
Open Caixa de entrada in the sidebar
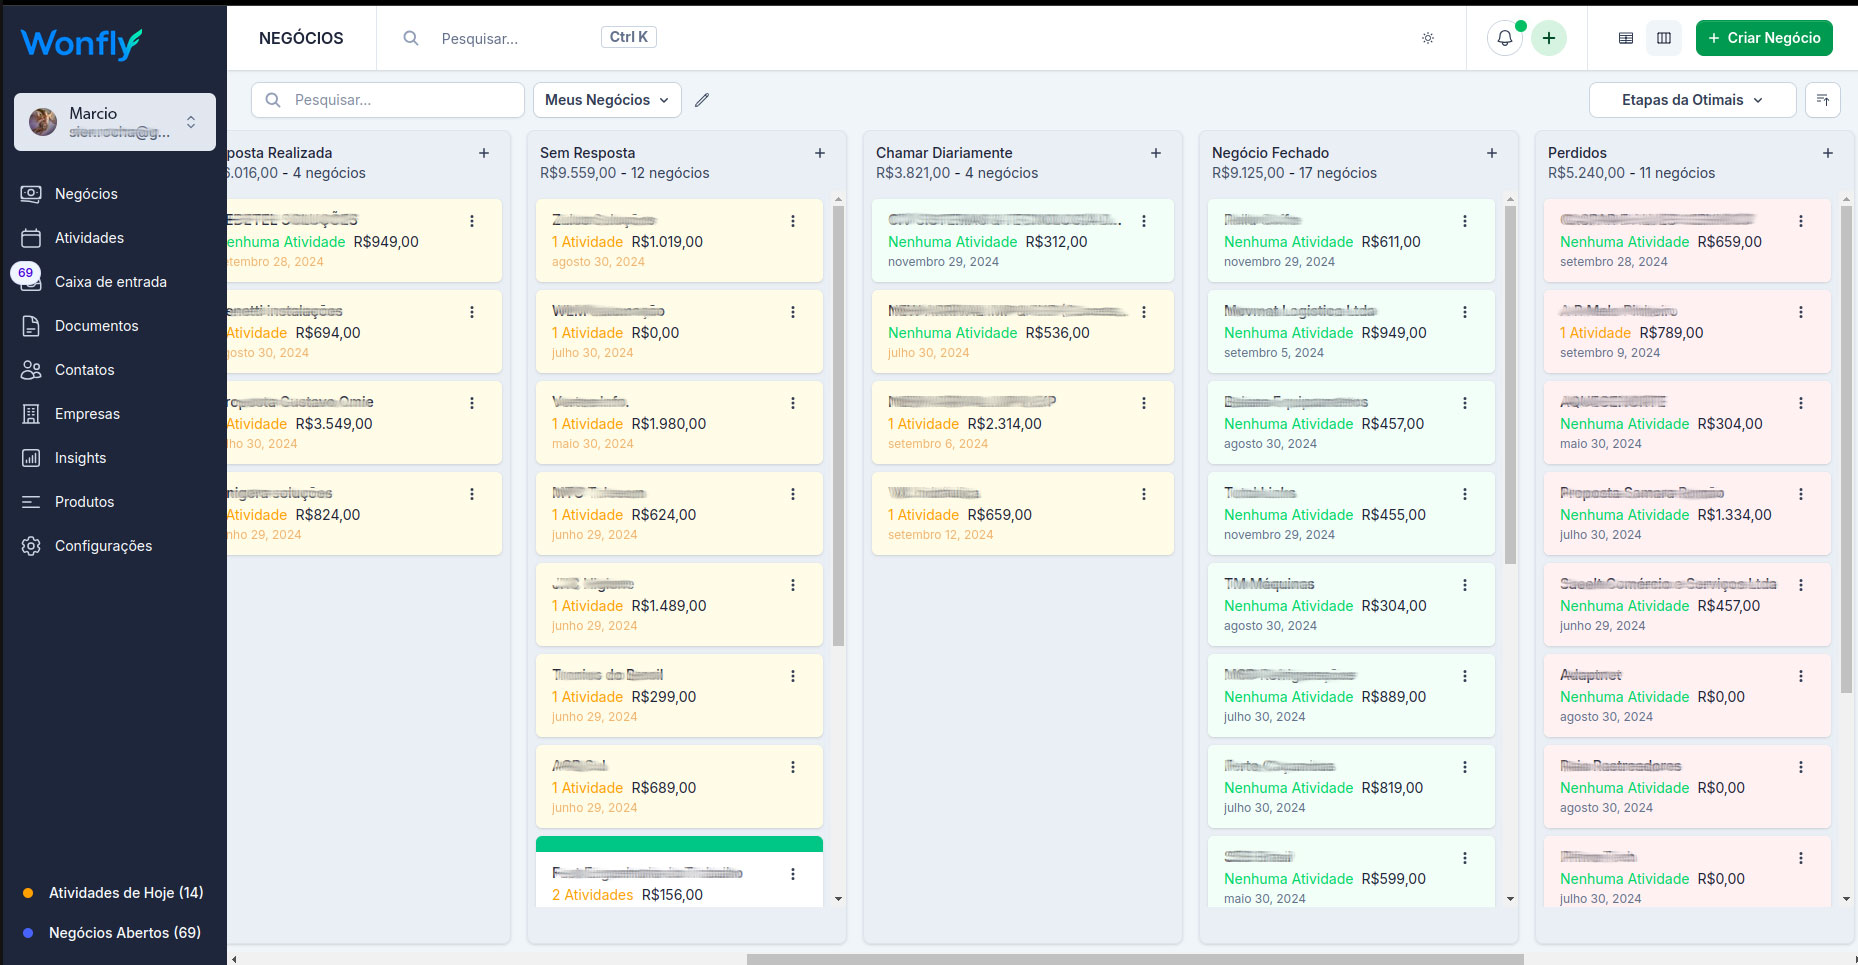coord(110,282)
